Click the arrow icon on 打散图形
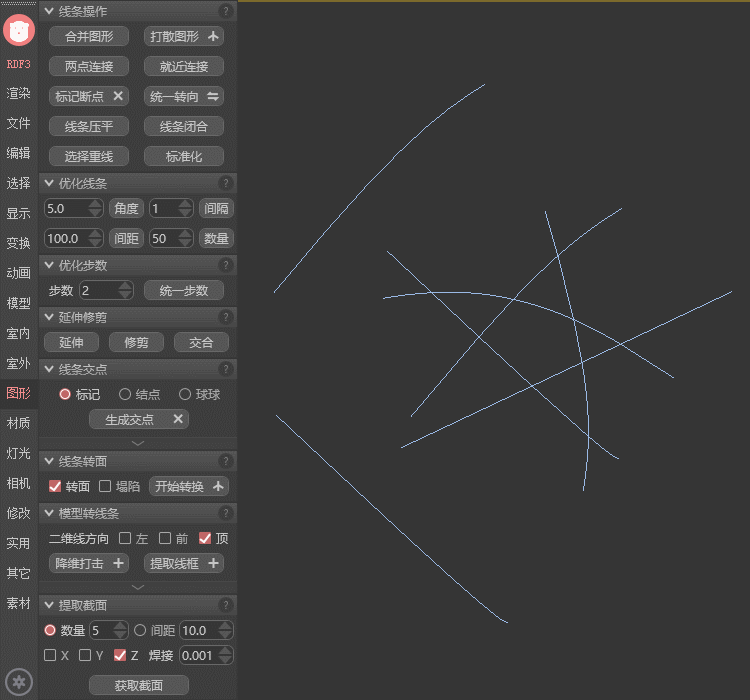750x700 pixels. [213, 36]
